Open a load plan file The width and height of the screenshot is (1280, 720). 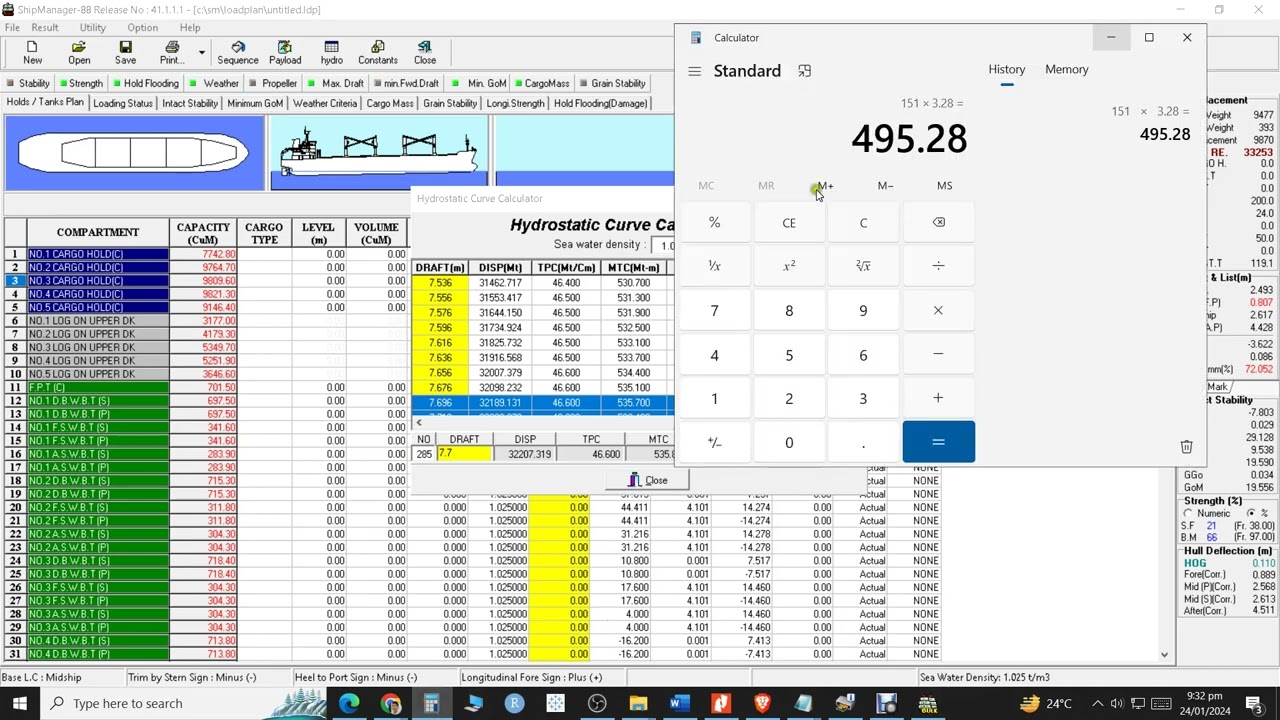(x=79, y=53)
